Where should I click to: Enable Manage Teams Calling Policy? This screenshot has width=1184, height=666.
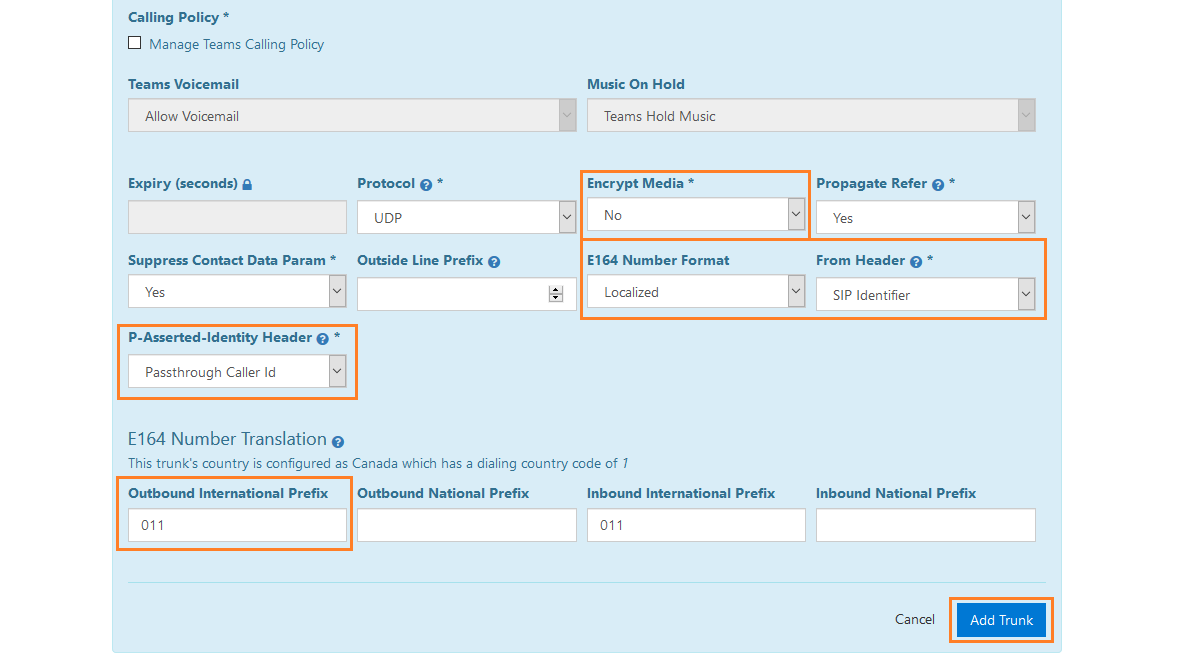pos(135,42)
